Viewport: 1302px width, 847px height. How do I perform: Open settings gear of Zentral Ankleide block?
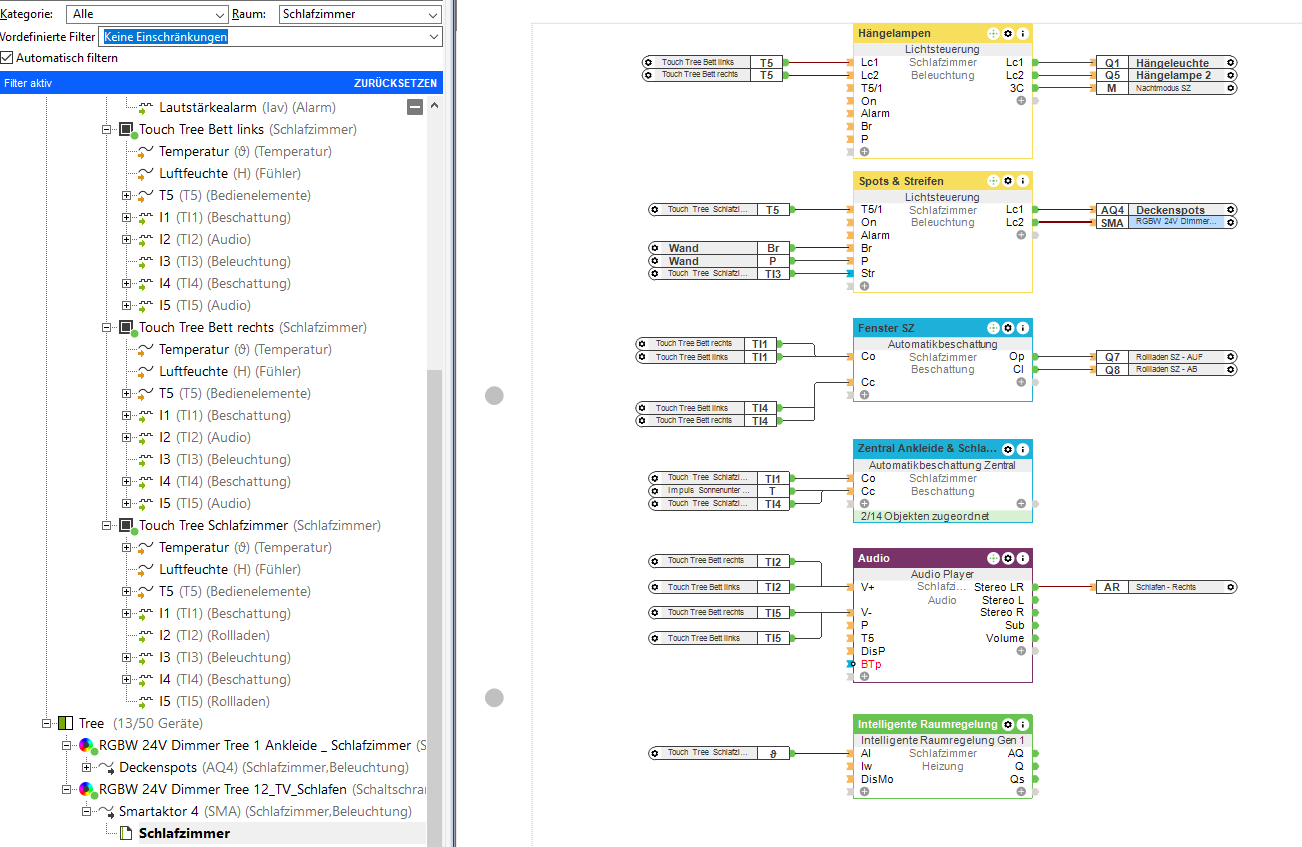coord(1008,449)
